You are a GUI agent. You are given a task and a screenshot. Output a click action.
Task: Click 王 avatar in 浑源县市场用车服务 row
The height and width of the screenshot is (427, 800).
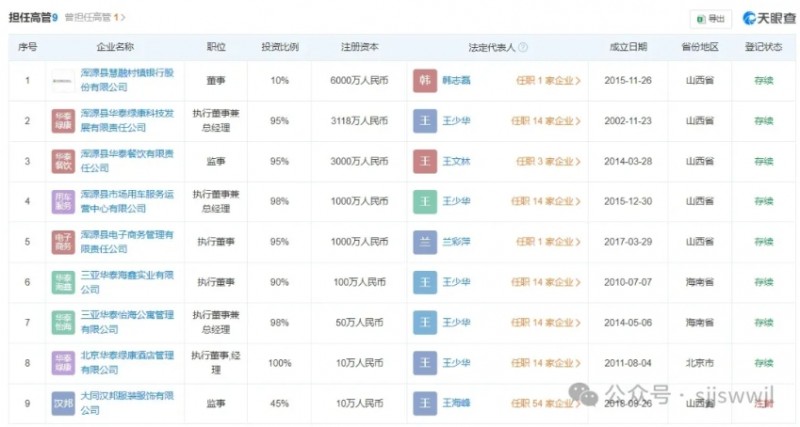[x=425, y=202]
